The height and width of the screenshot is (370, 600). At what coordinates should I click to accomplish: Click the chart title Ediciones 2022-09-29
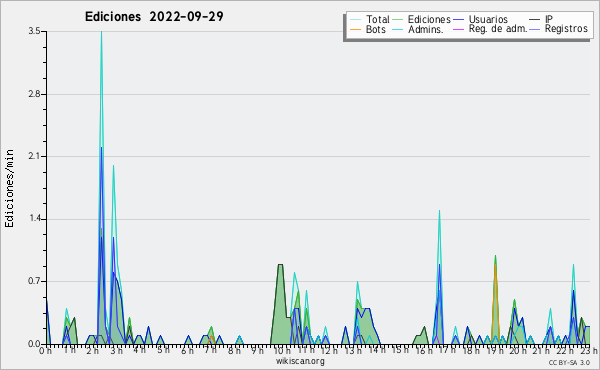click(x=154, y=17)
